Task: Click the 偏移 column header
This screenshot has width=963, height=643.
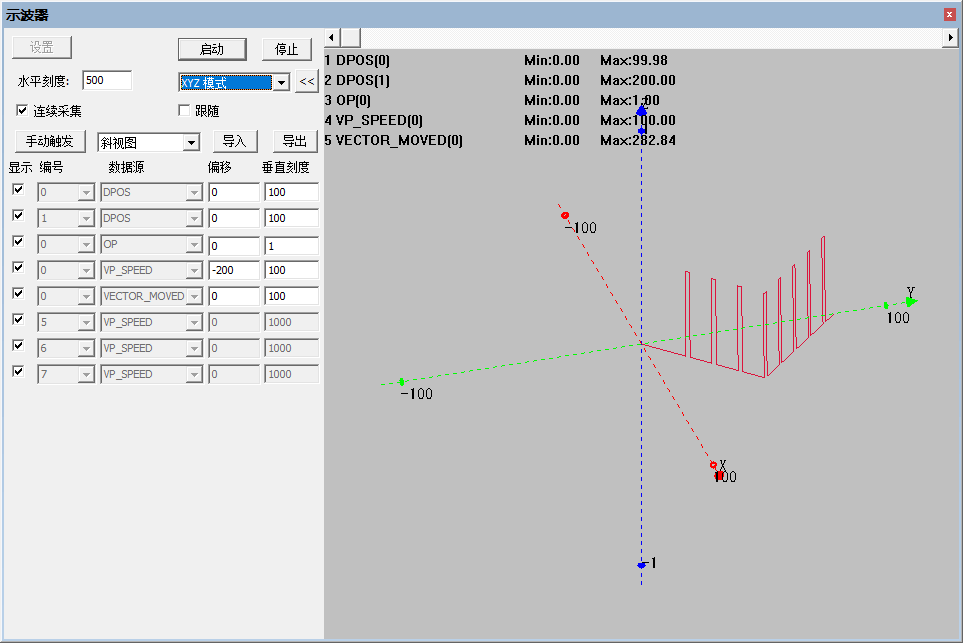Action: (219, 167)
